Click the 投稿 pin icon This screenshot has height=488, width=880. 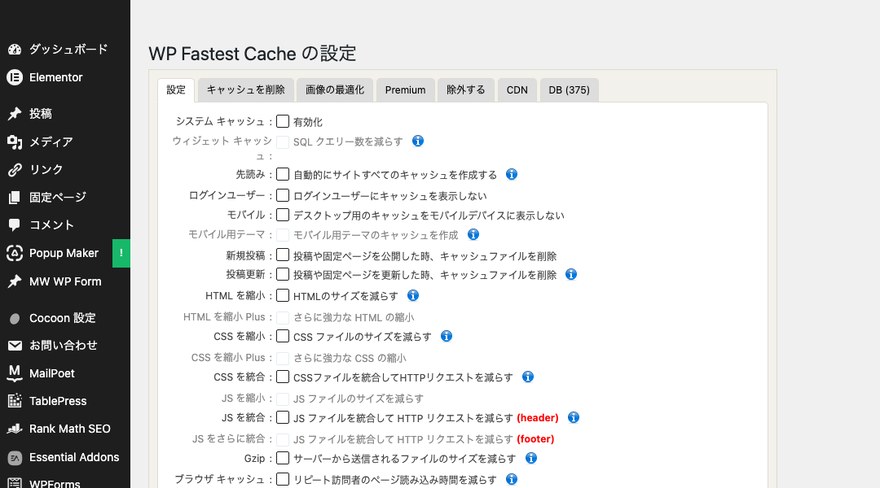click(15, 113)
